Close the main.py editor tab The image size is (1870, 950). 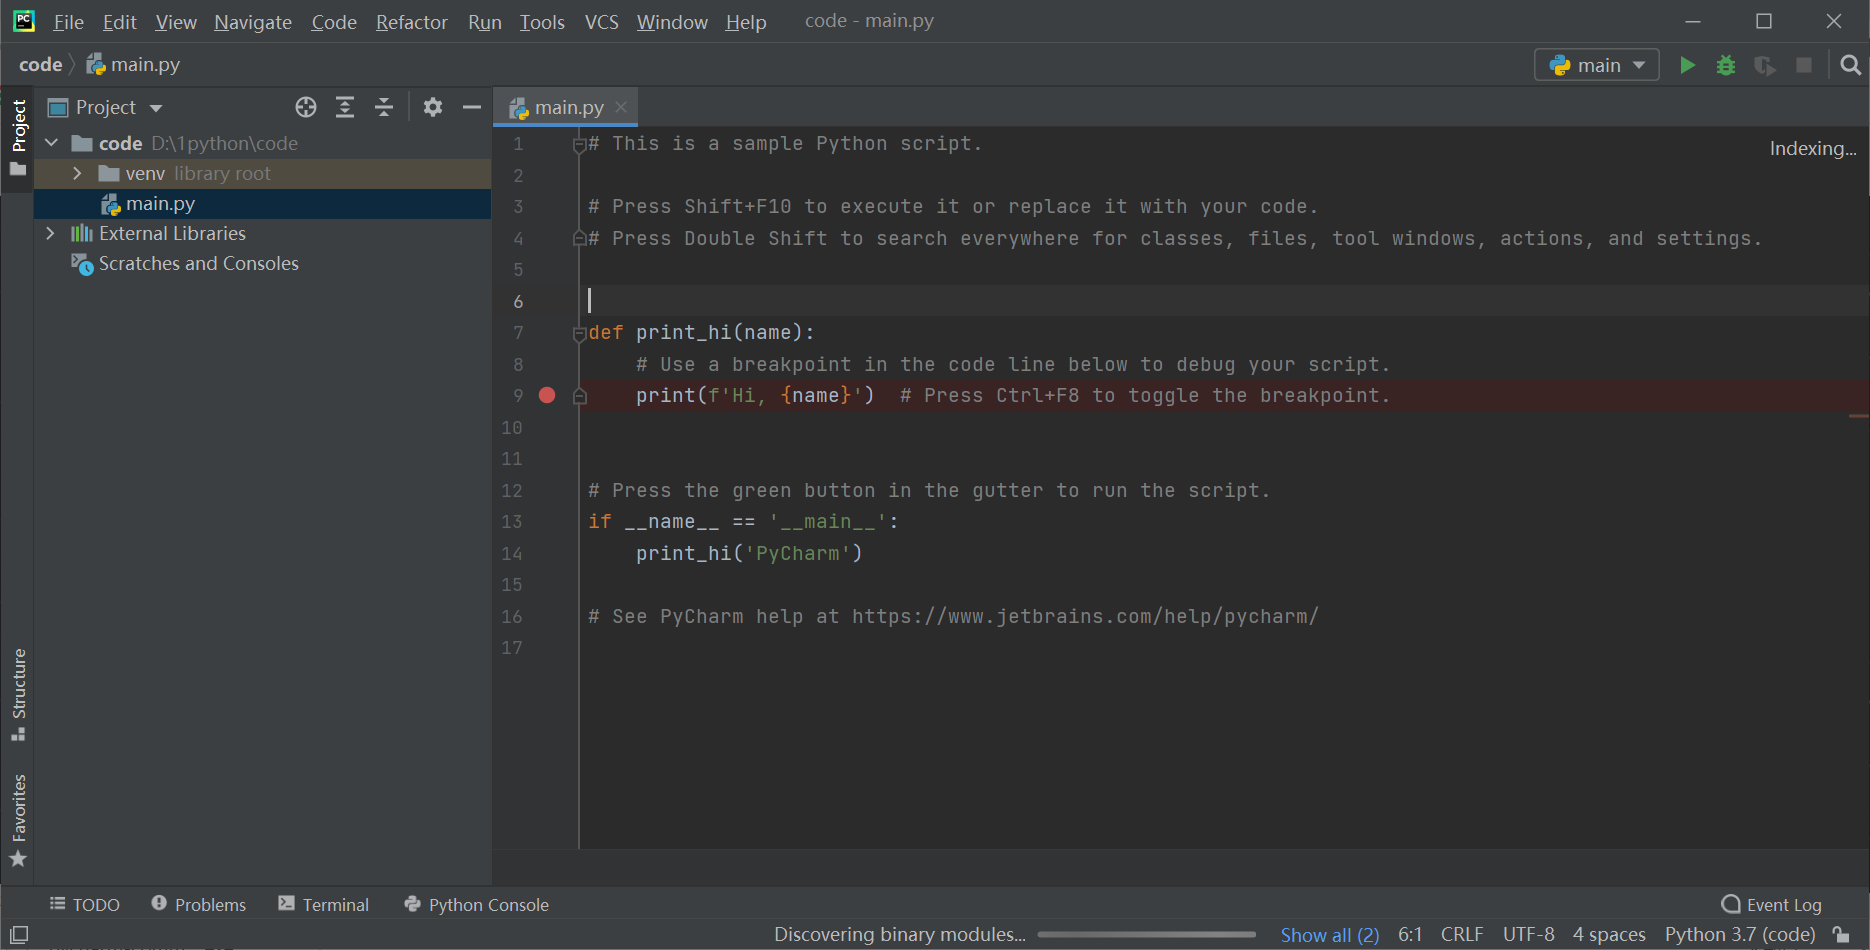pos(622,106)
